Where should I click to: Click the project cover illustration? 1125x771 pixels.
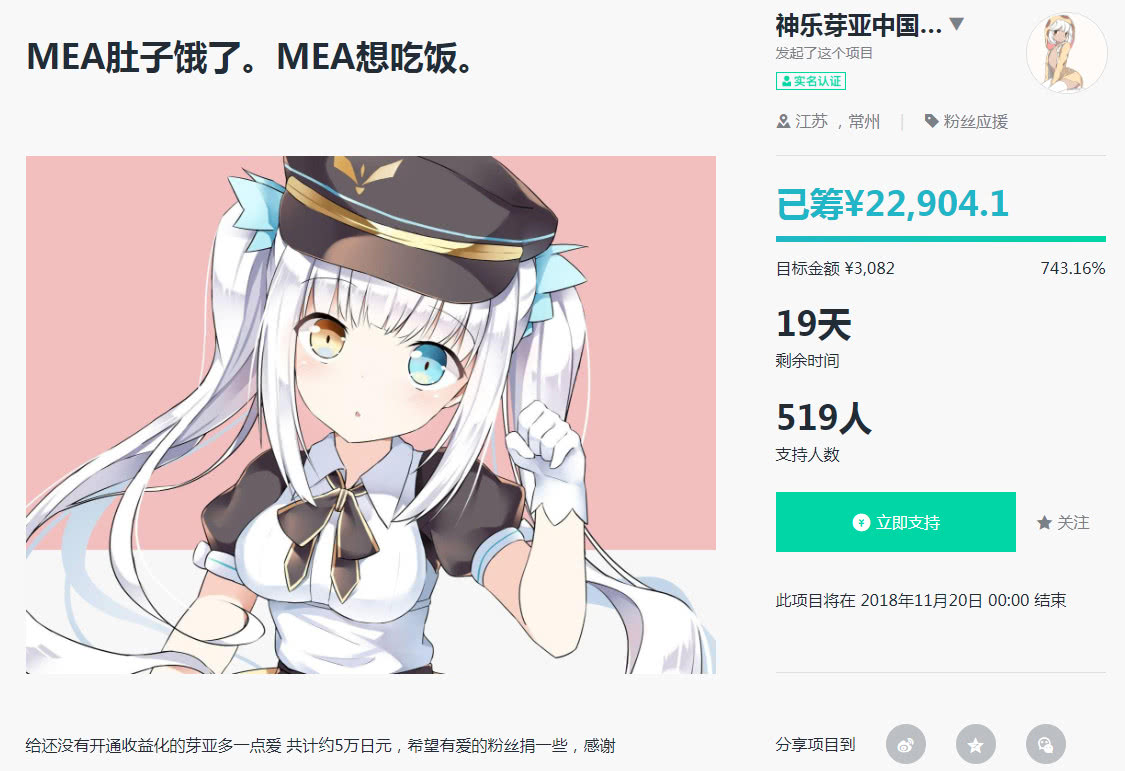tap(371, 415)
